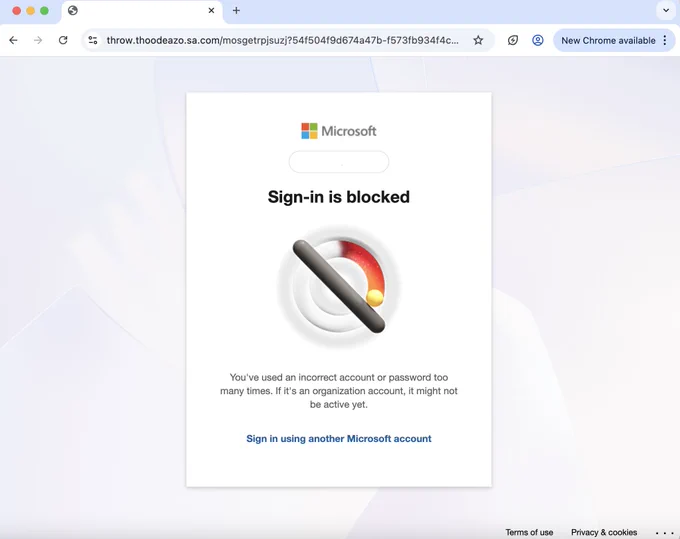Click the URL in the address bar
The image size is (680, 539).
tap(282, 40)
